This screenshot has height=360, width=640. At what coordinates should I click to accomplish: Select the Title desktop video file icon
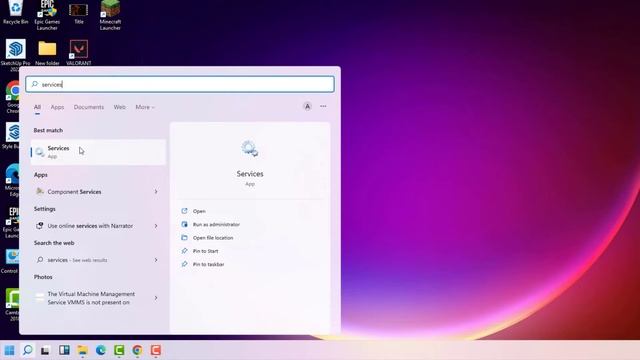click(79, 12)
